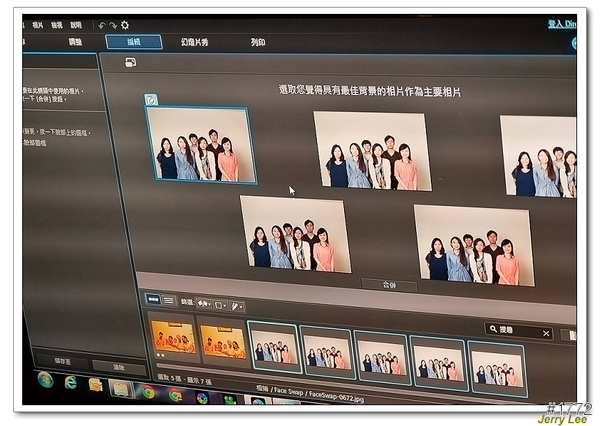This screenshot has height=426, width=600.
Task: Open the 幻燈片秀 slideshow tab
Action: (192, 42)
